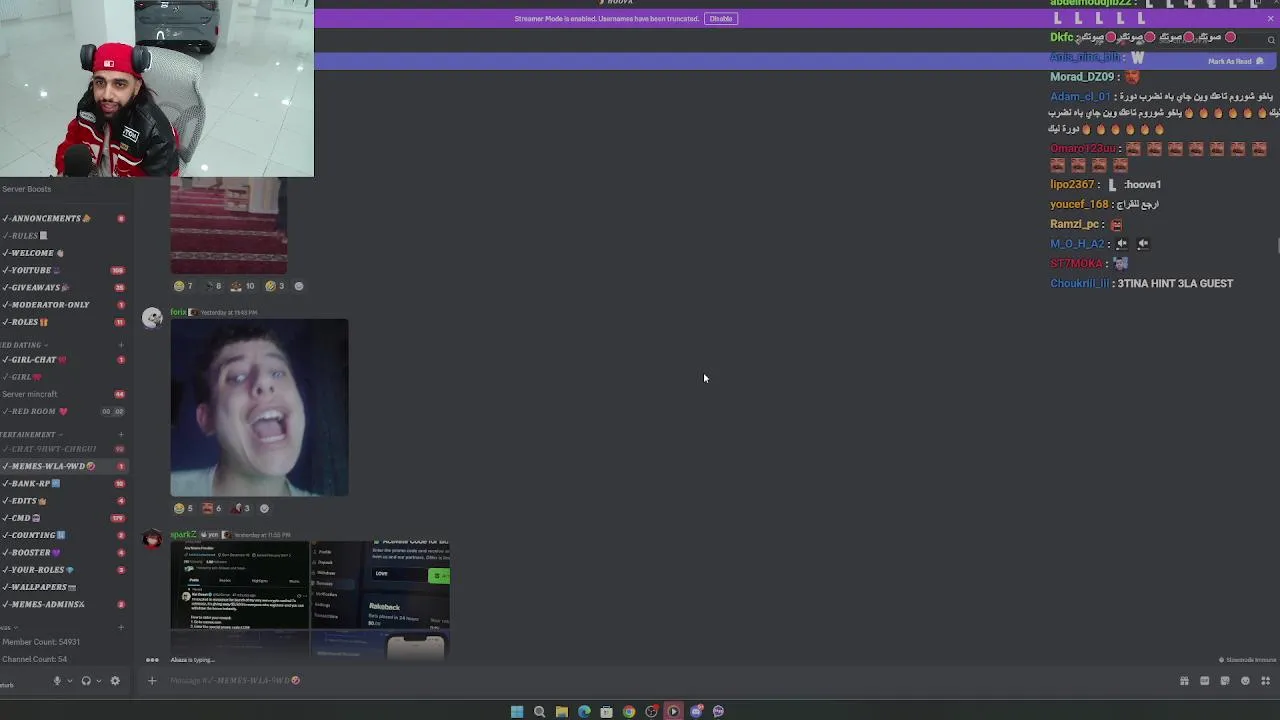
Task: Open the red carpet image attachment
Action: 229,226
